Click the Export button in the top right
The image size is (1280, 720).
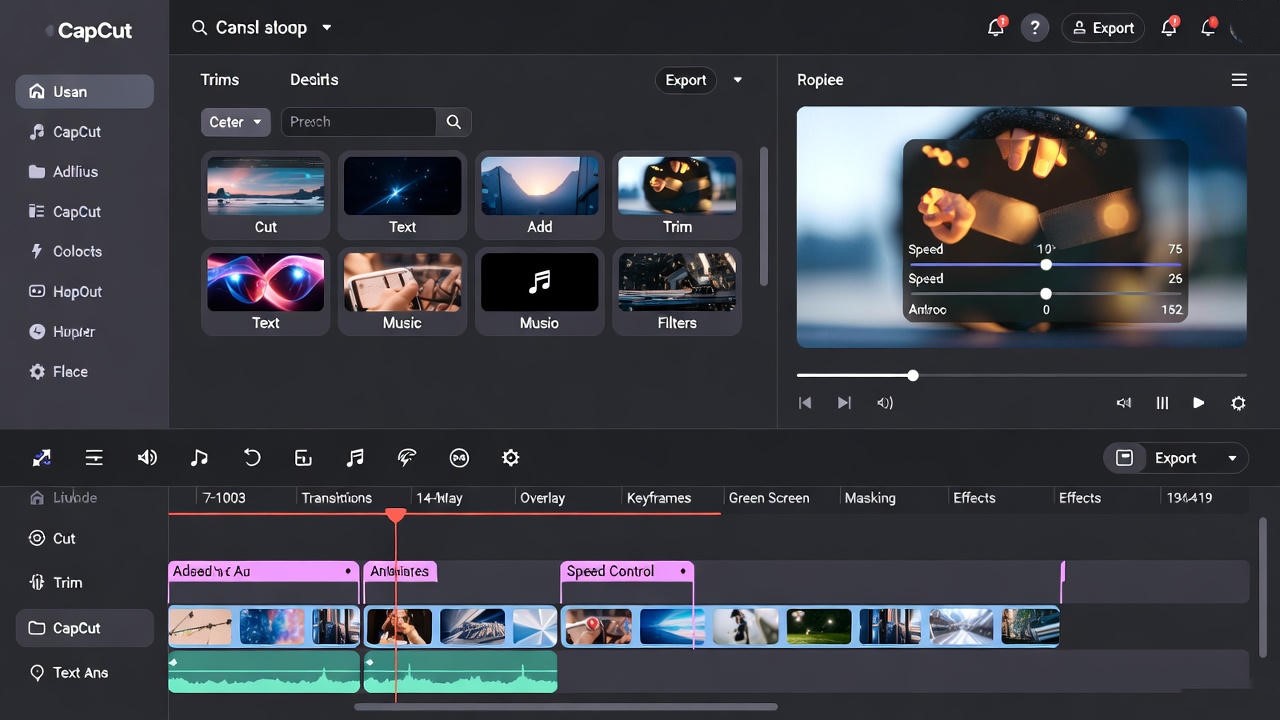1103,27
